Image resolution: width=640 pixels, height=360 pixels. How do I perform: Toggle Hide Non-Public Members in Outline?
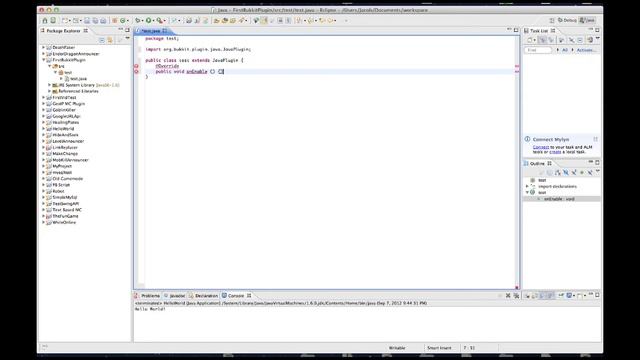(582, 173)
